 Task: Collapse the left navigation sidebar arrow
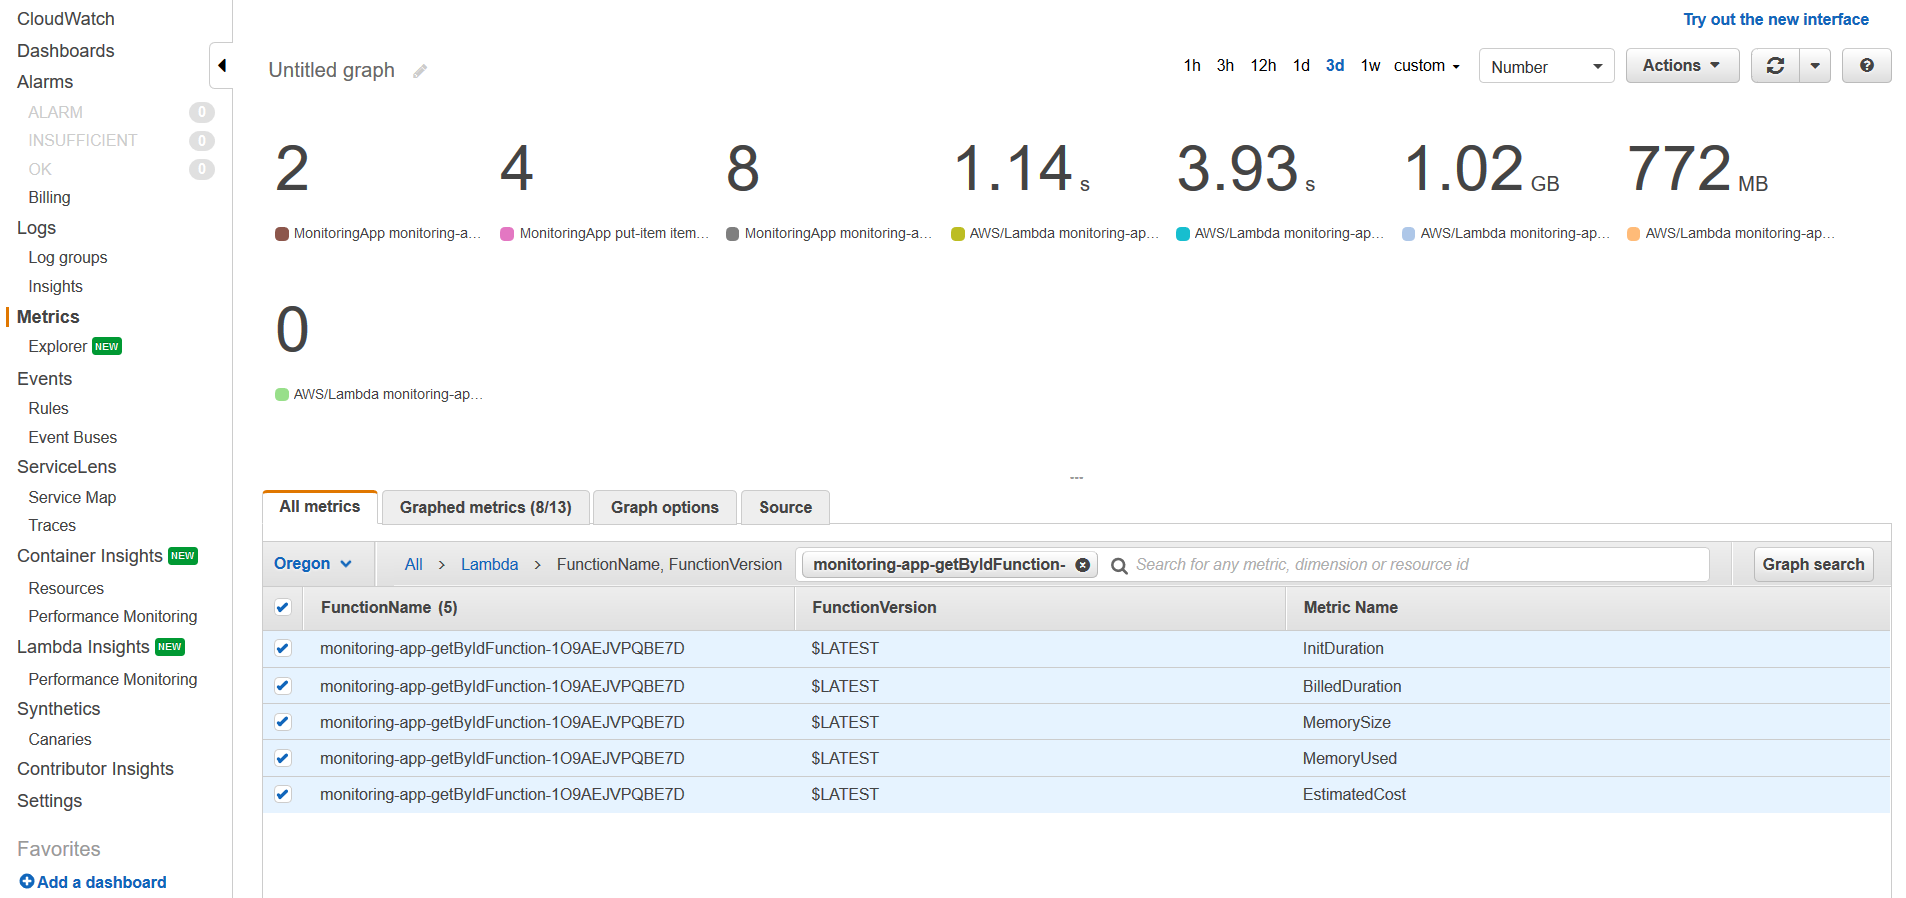click(222, 66)
